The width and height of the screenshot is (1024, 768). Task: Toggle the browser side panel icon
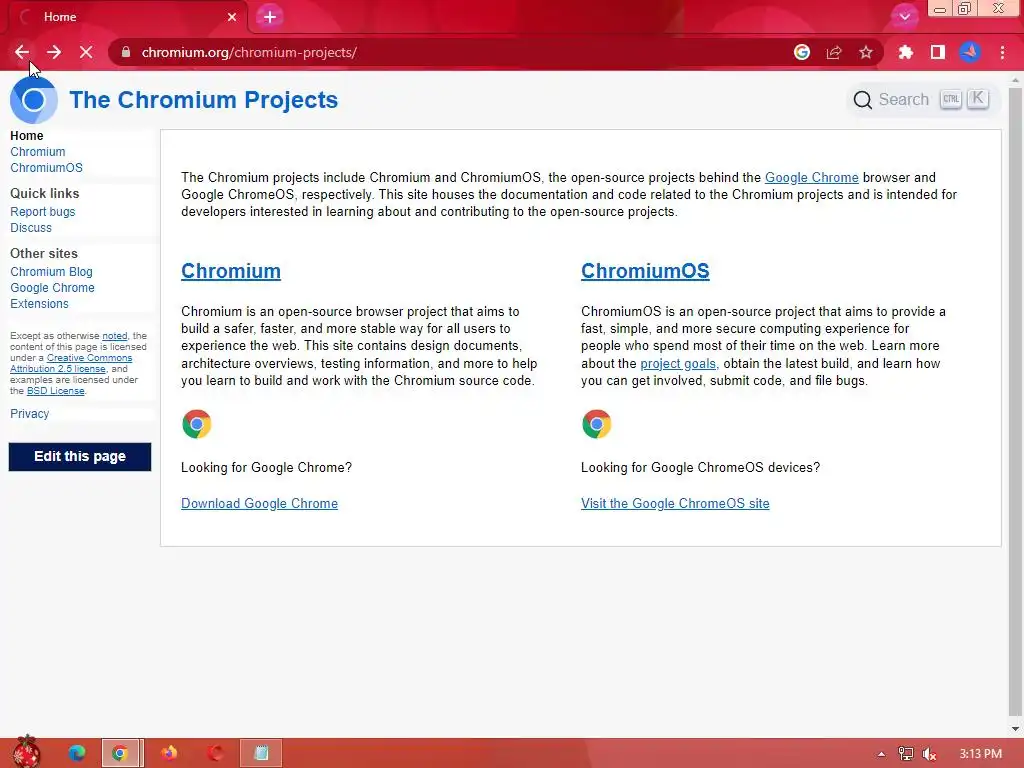pyautogui.click(x=938, y=52)
